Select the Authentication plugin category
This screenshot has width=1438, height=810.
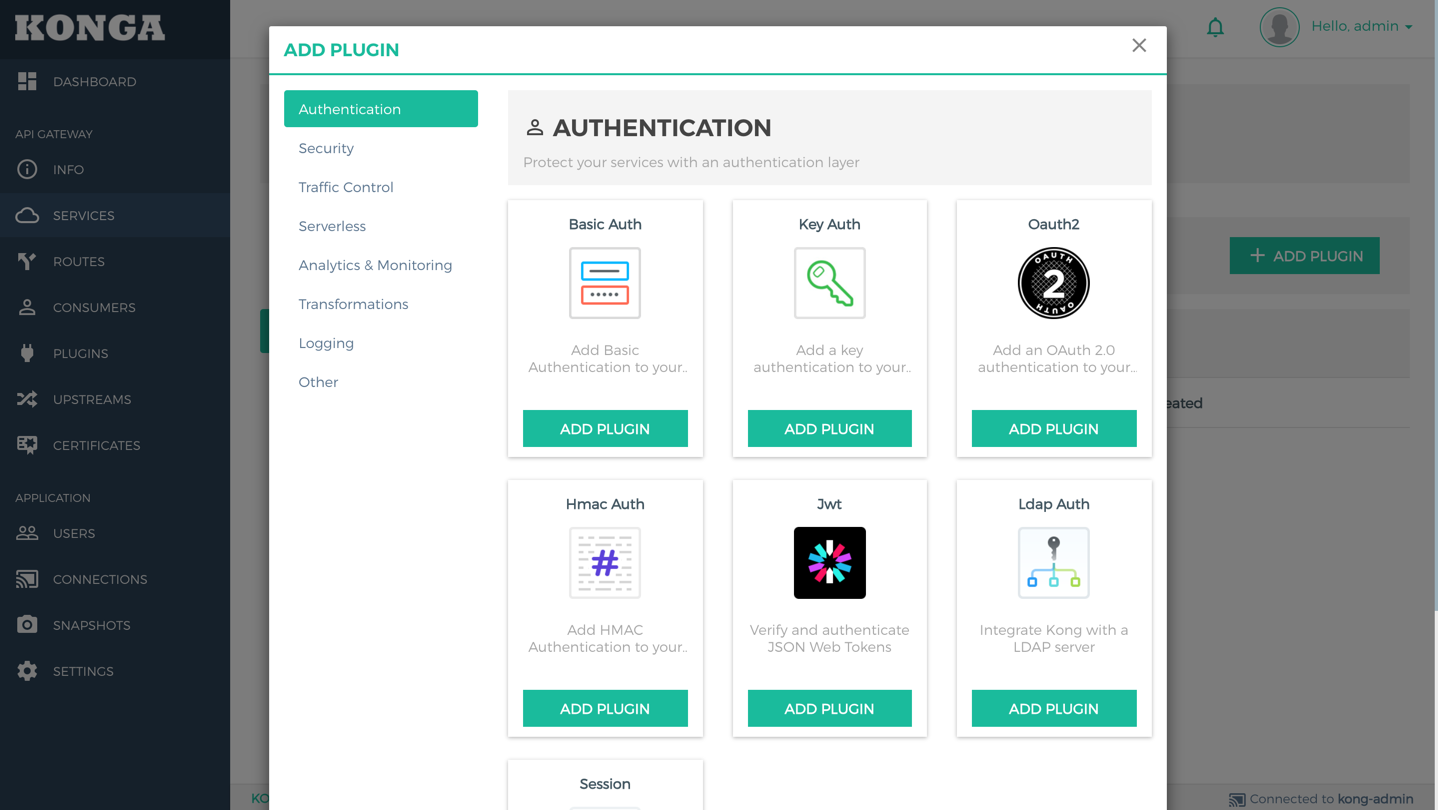click(381, 109)
